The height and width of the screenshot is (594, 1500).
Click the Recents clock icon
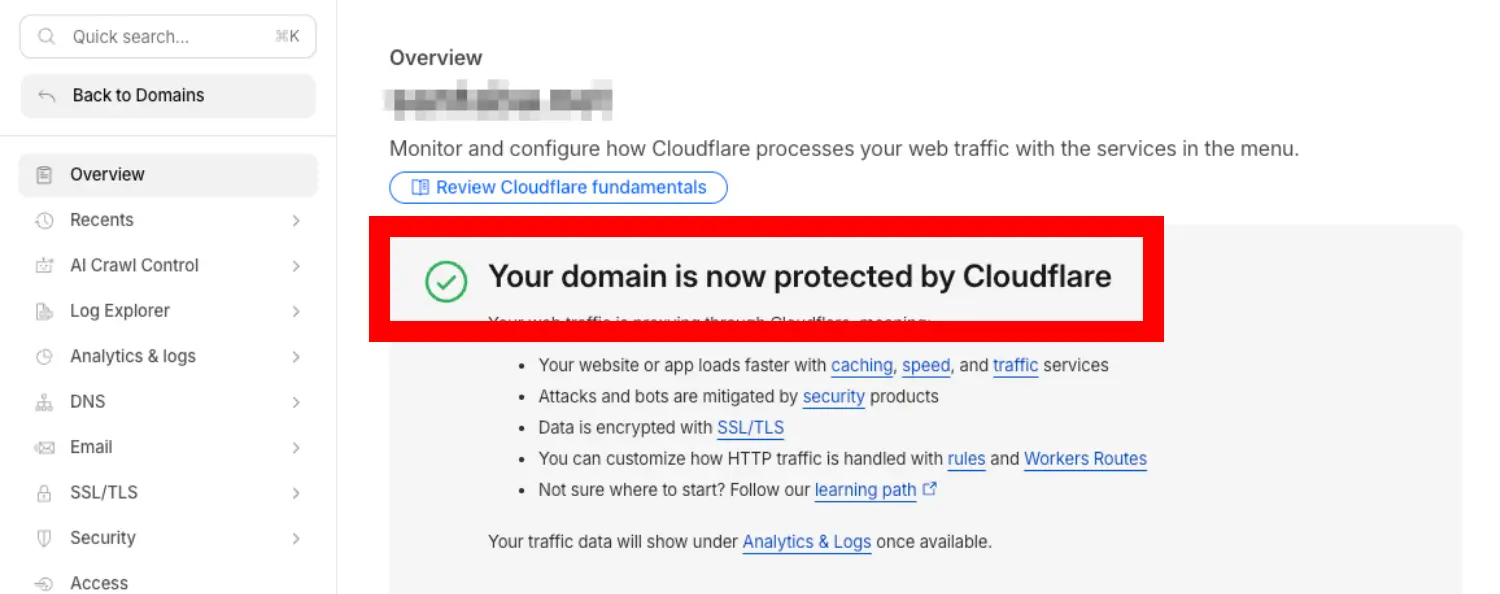click(44, 220)
